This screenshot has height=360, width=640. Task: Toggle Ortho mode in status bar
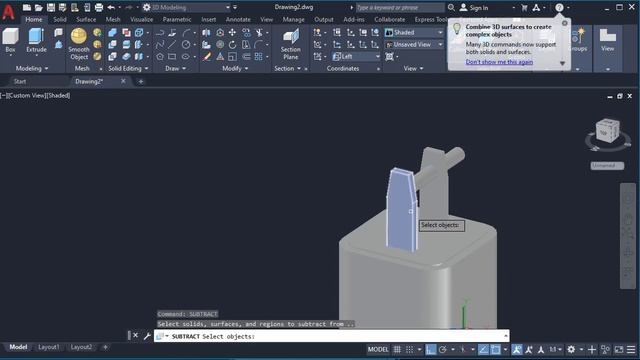click(x=431, y=349)
